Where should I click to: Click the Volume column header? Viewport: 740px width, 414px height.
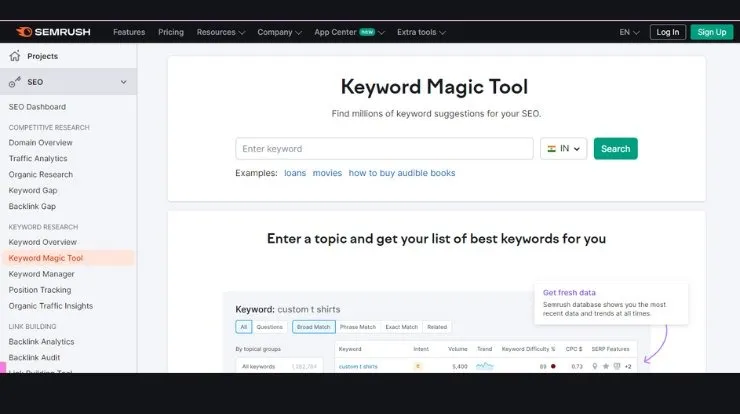point(457,349)
